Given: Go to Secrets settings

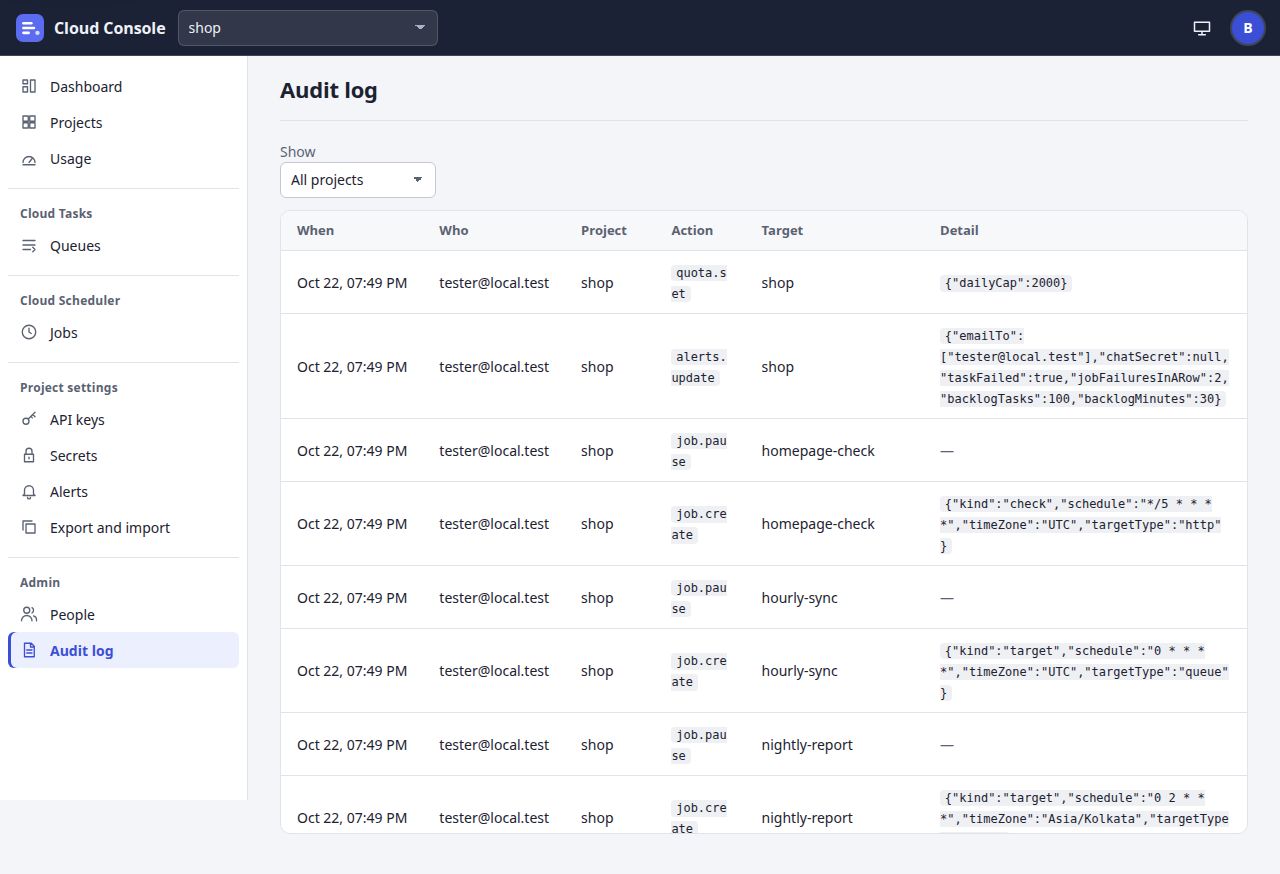Looking at the screenshot, I should point(124,456).
